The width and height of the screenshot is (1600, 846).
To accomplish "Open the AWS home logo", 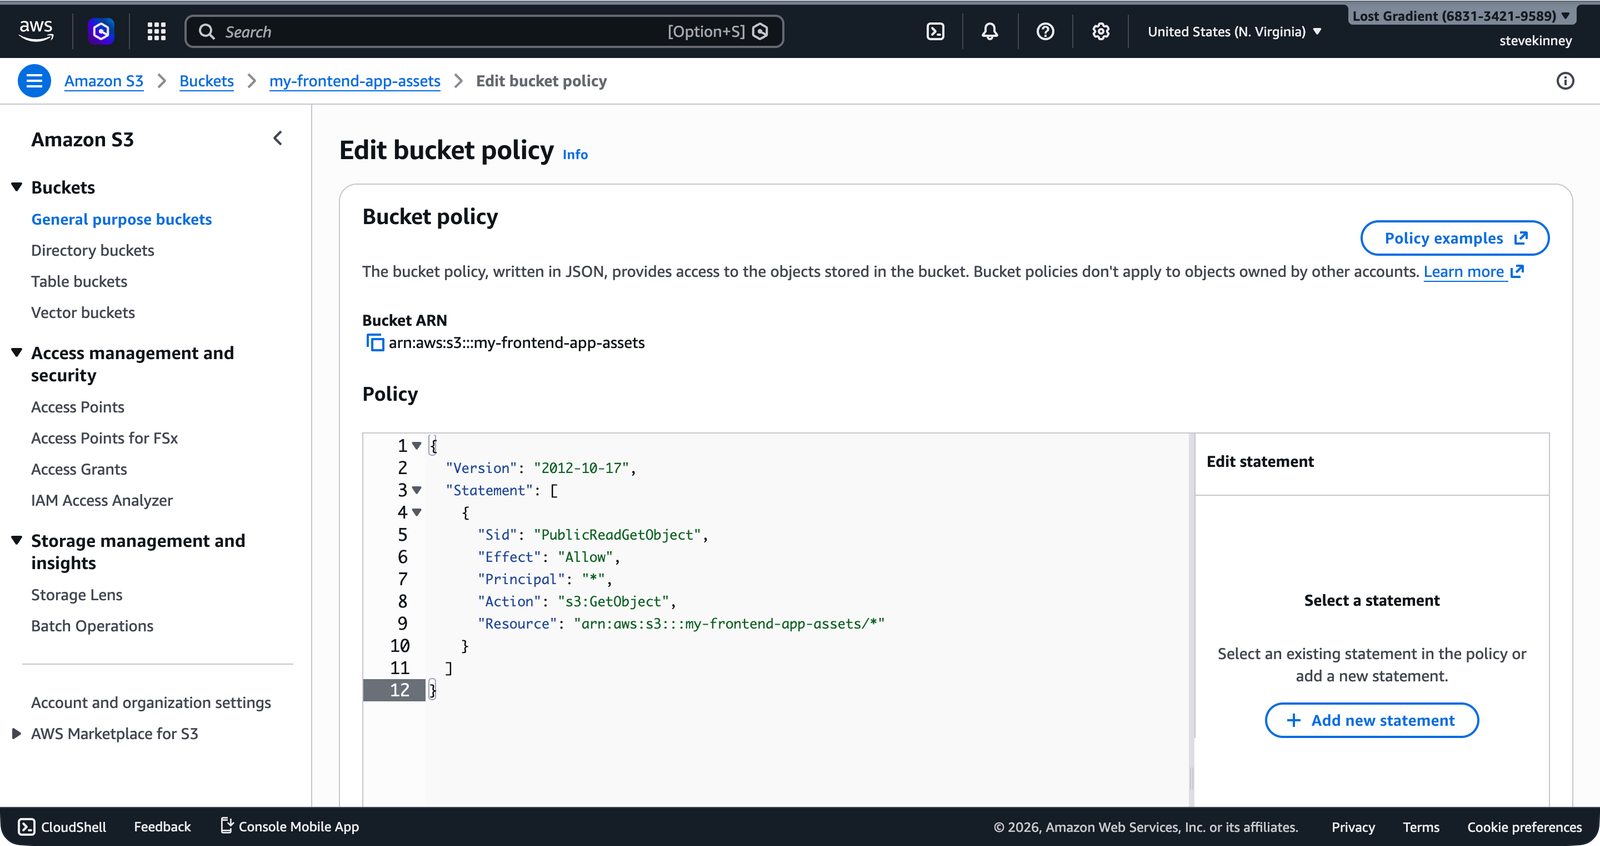I will pos(36,31).
